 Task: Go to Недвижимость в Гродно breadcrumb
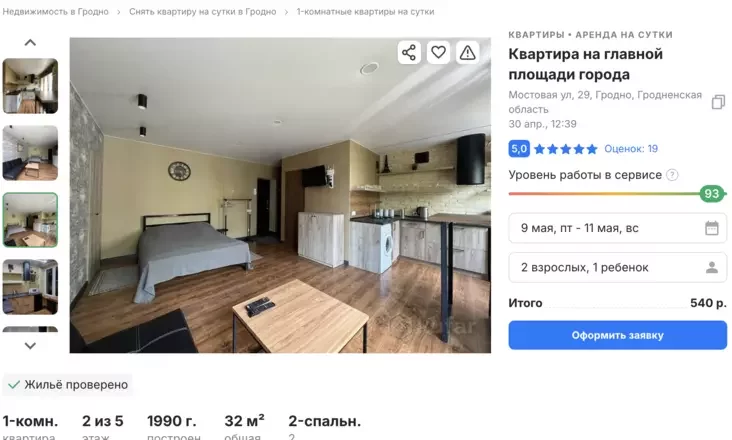point(56,12)
